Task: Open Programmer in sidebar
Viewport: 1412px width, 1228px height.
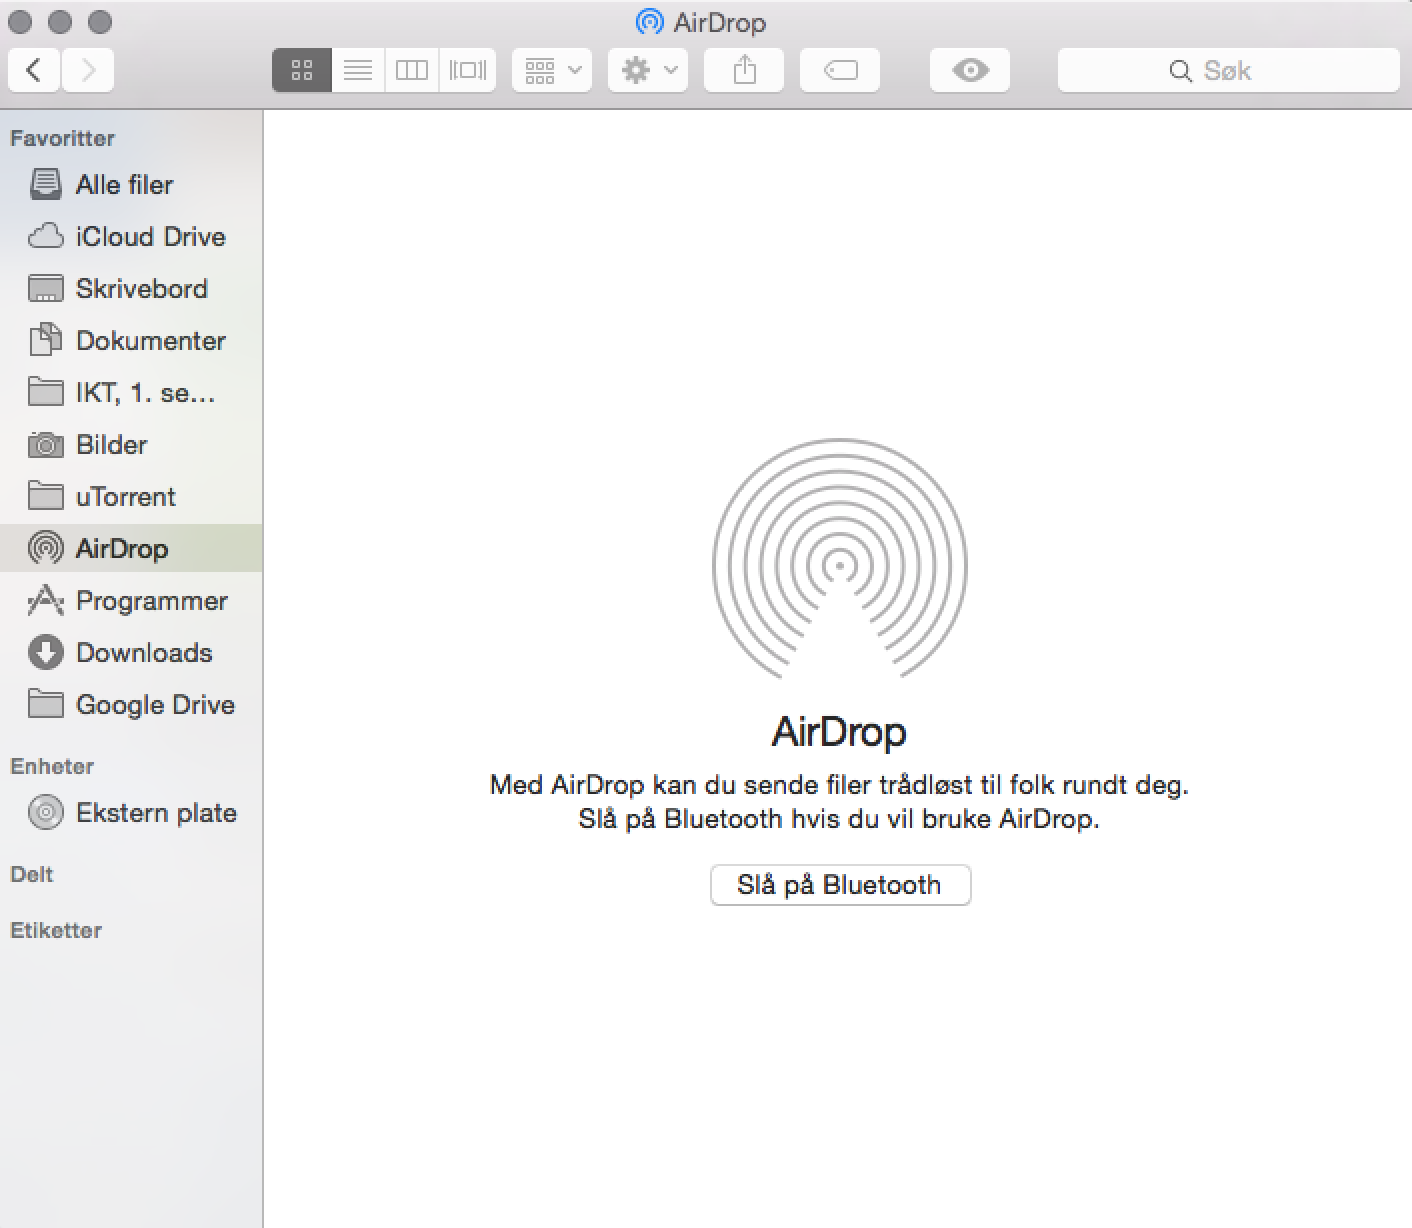Action: point(131,600)
